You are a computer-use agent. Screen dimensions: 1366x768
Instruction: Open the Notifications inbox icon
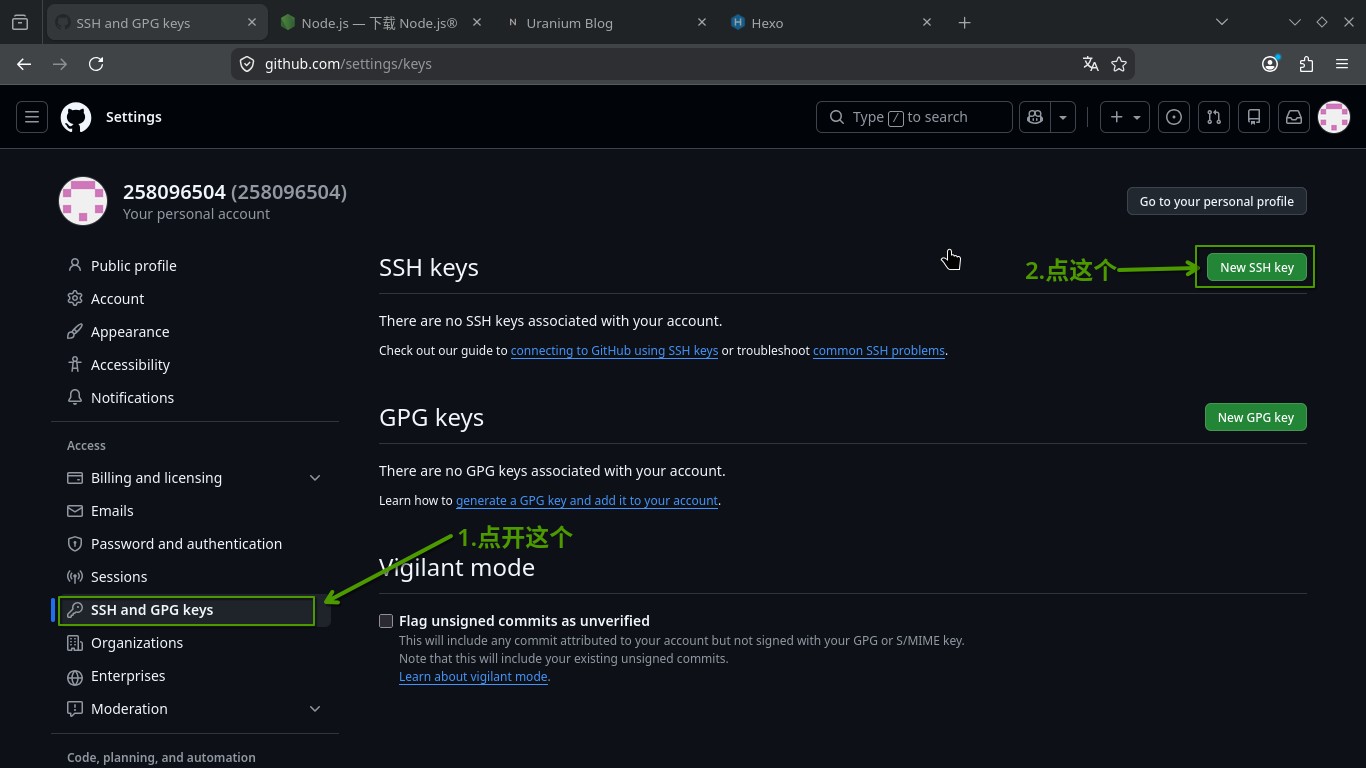pos(1294,117)
